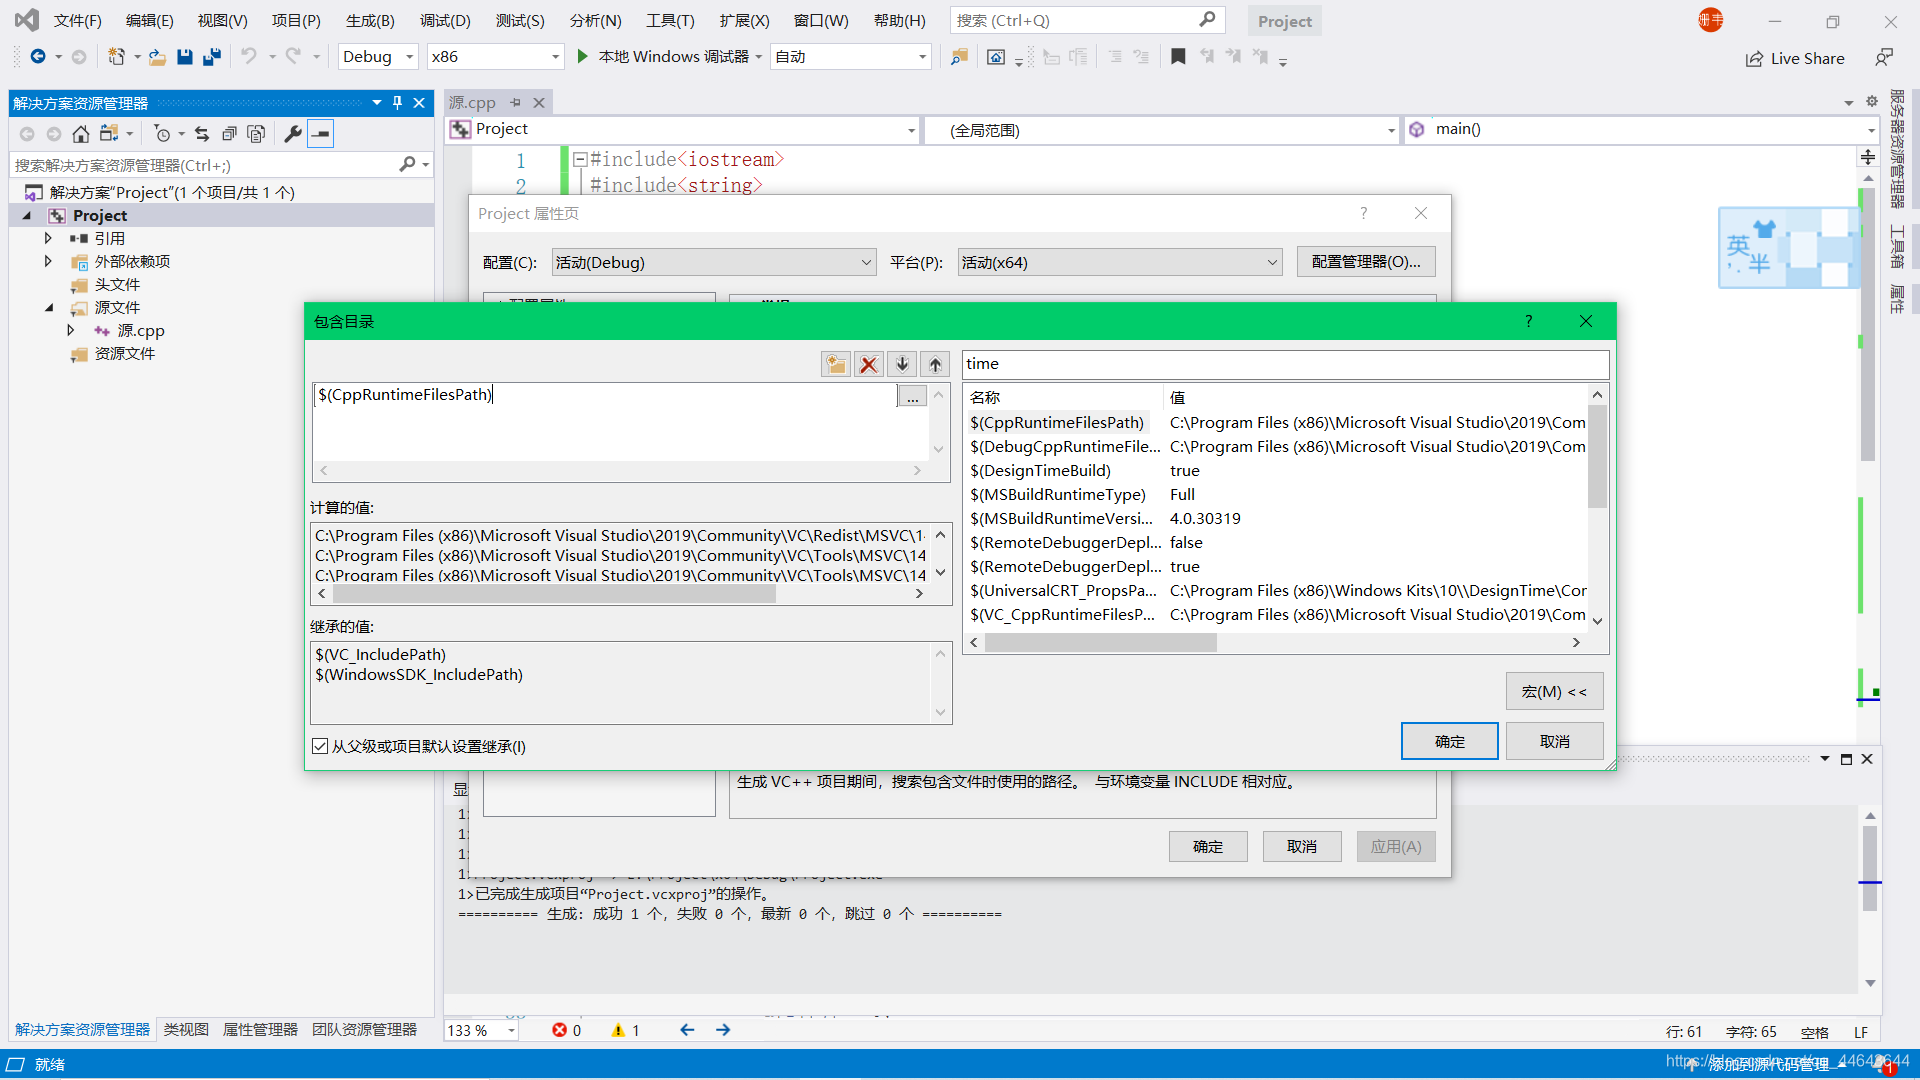1920x1080 pixels.
Task: Select the $(MSBuildRuntimeType) macro row
Action: tap(1278, 494)
